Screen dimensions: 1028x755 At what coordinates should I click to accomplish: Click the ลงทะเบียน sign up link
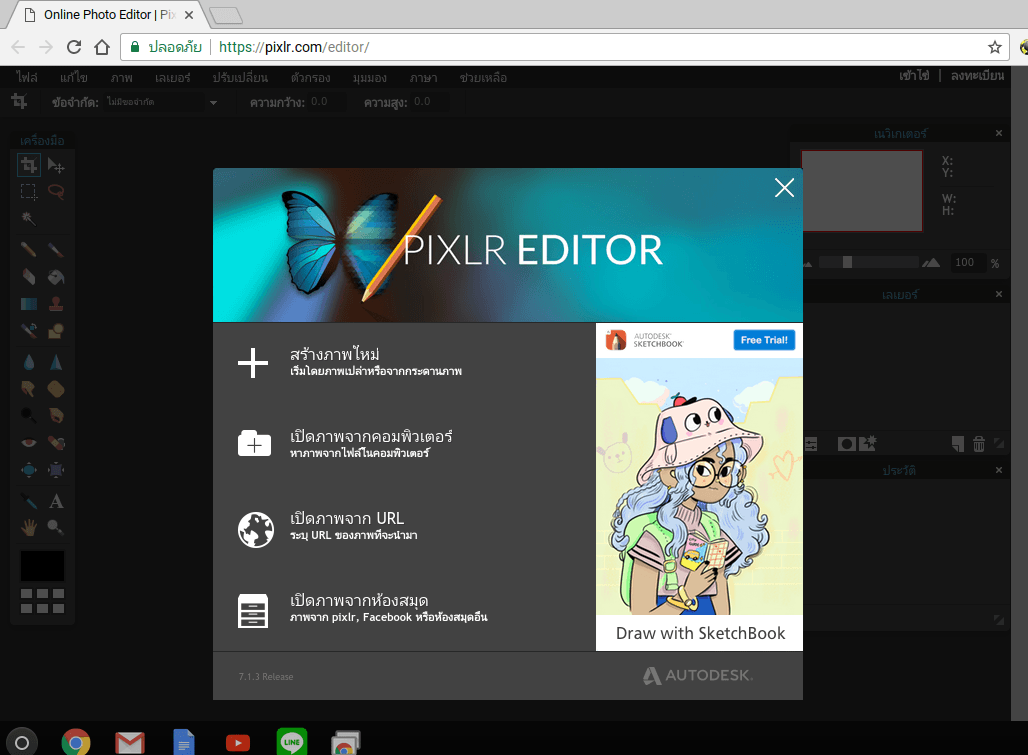[x=977, y=75]
